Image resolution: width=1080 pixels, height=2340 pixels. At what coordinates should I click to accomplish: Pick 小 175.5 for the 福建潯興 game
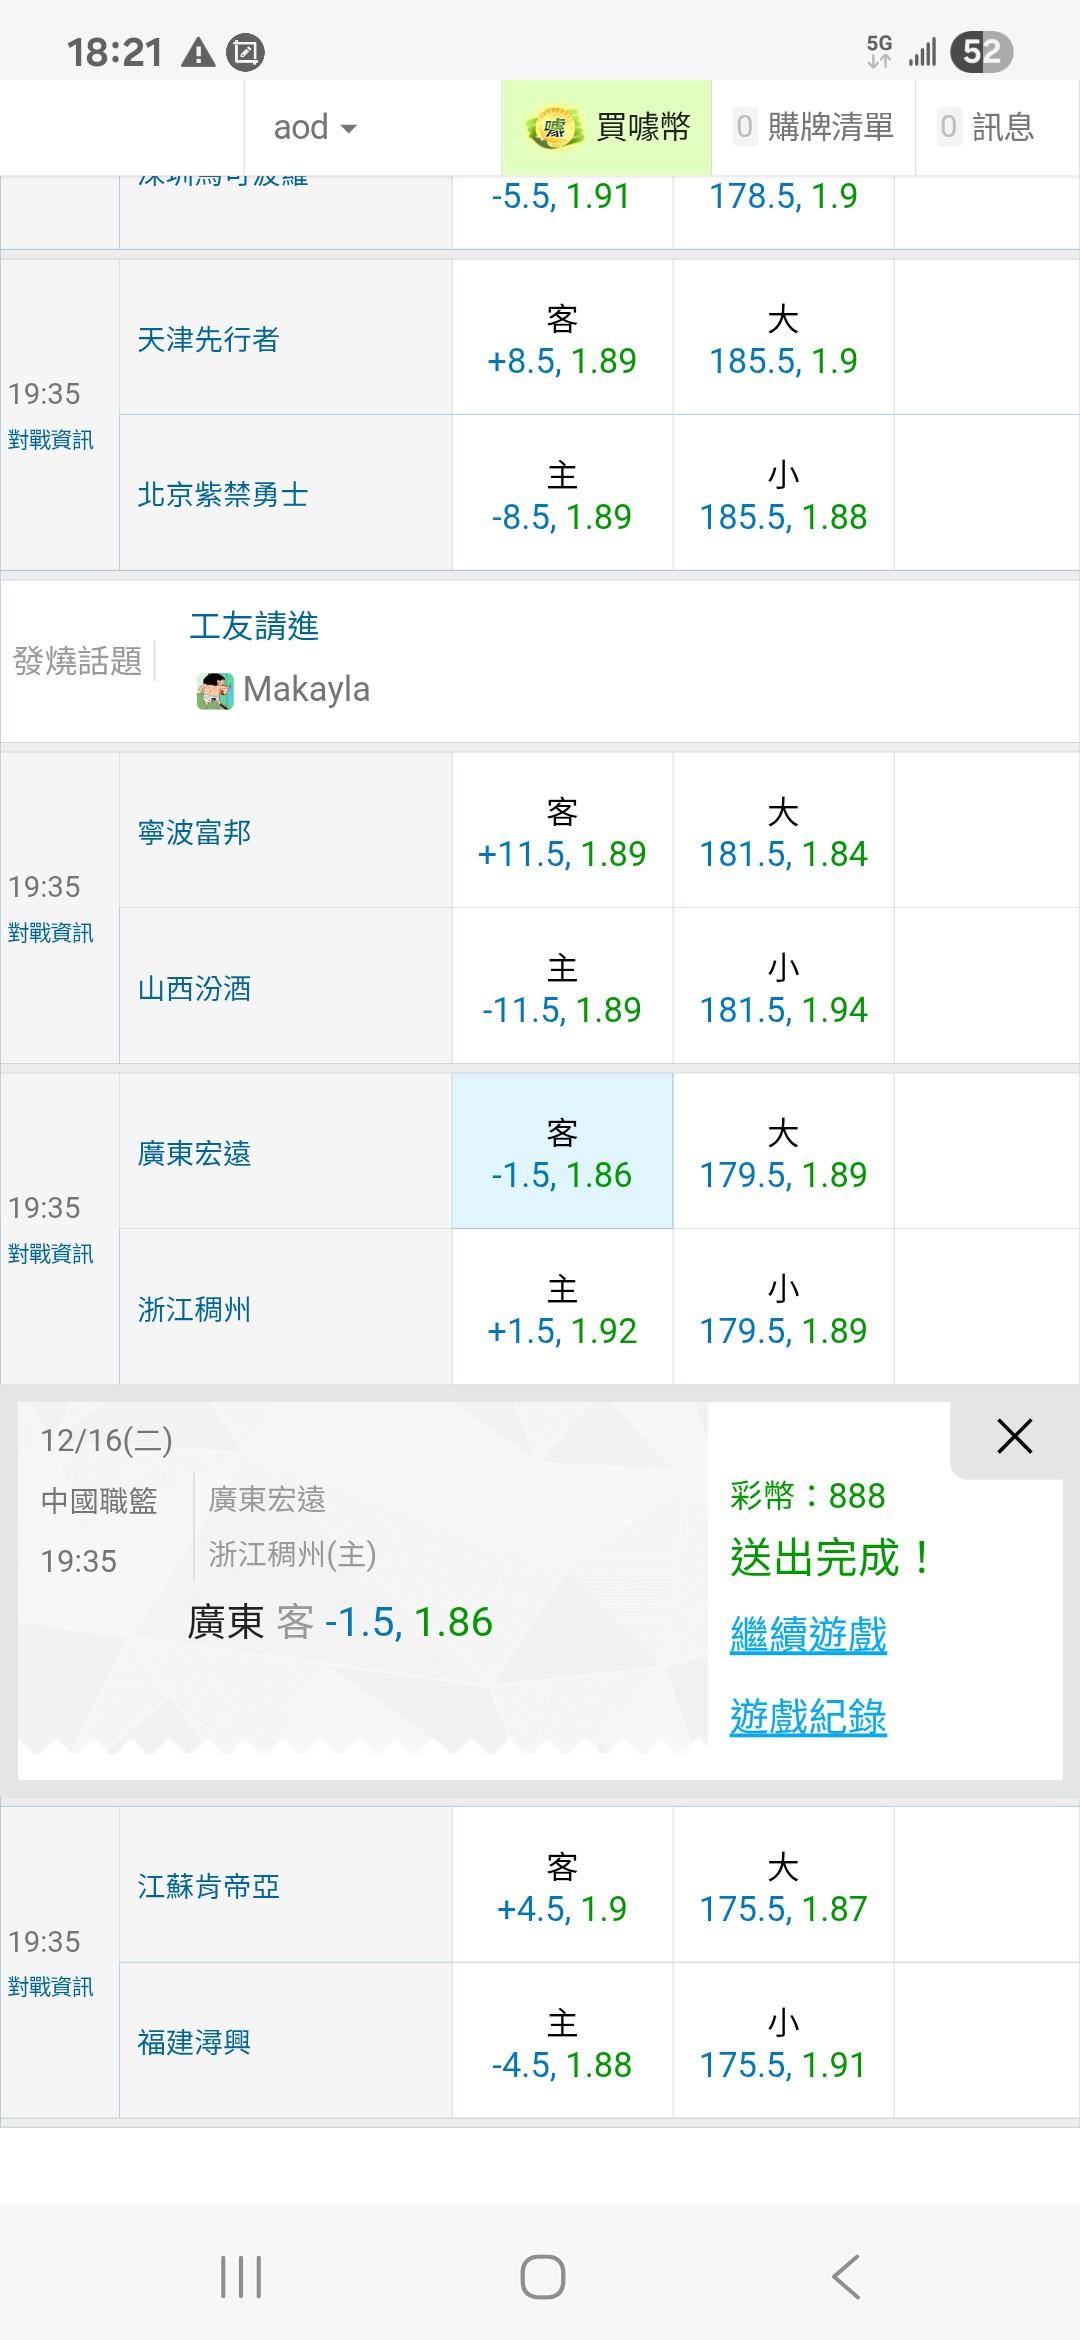tap(783, 2043)
